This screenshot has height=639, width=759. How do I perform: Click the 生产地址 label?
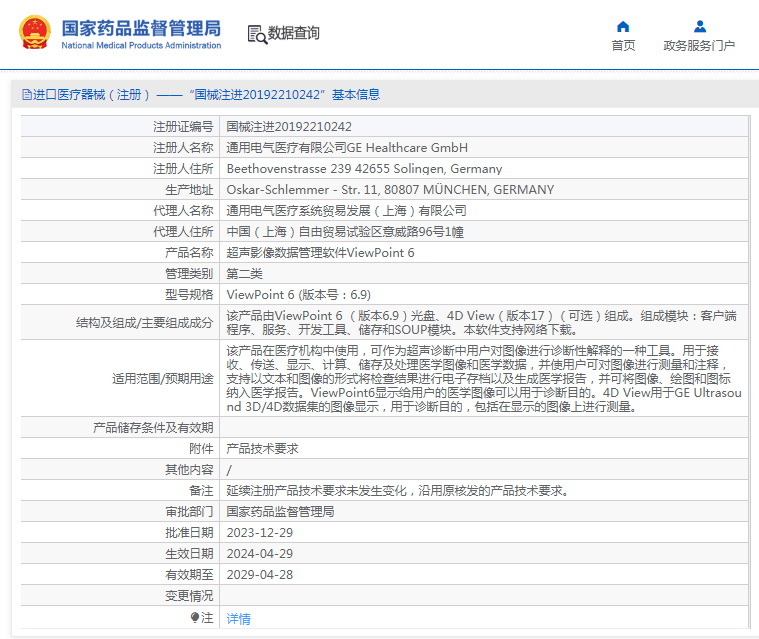point(189,190)
